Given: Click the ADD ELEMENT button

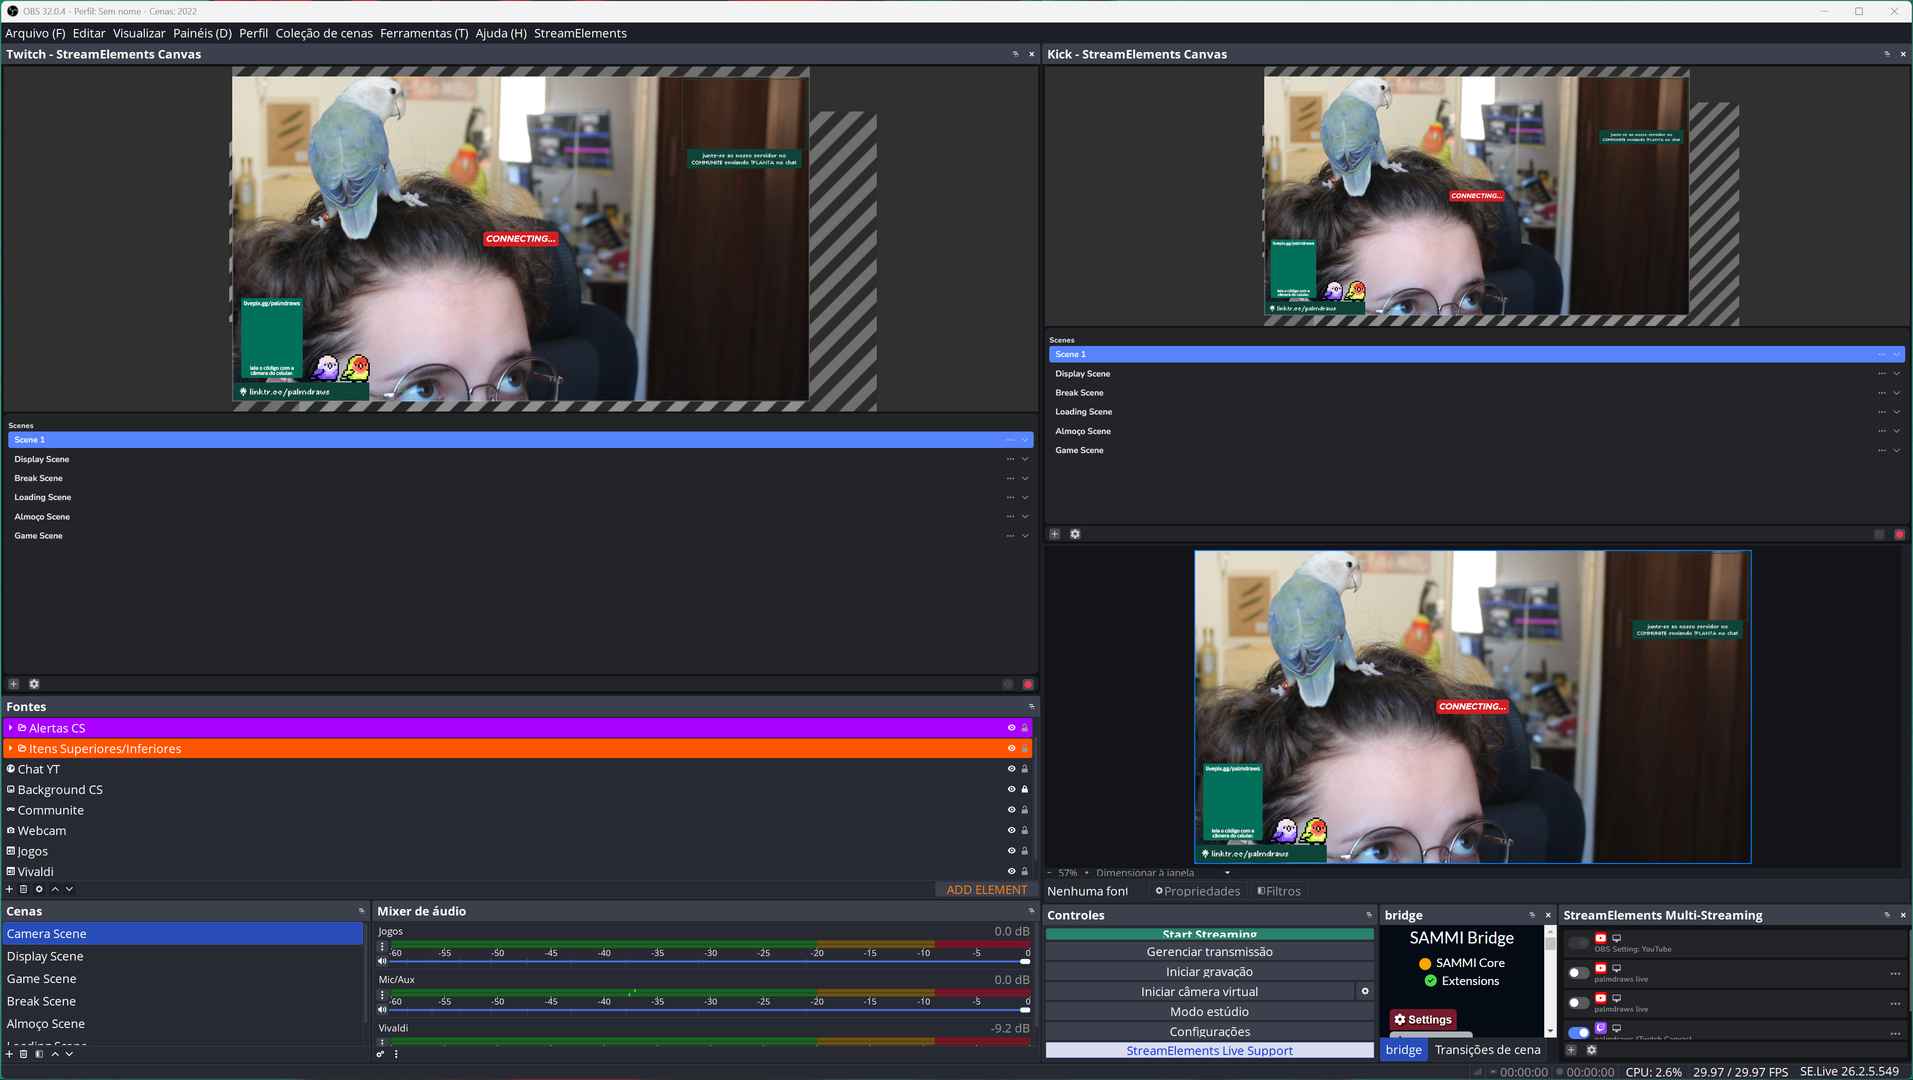Looking at the screenshot, I should pyautogui.click(x=986, y=890).
